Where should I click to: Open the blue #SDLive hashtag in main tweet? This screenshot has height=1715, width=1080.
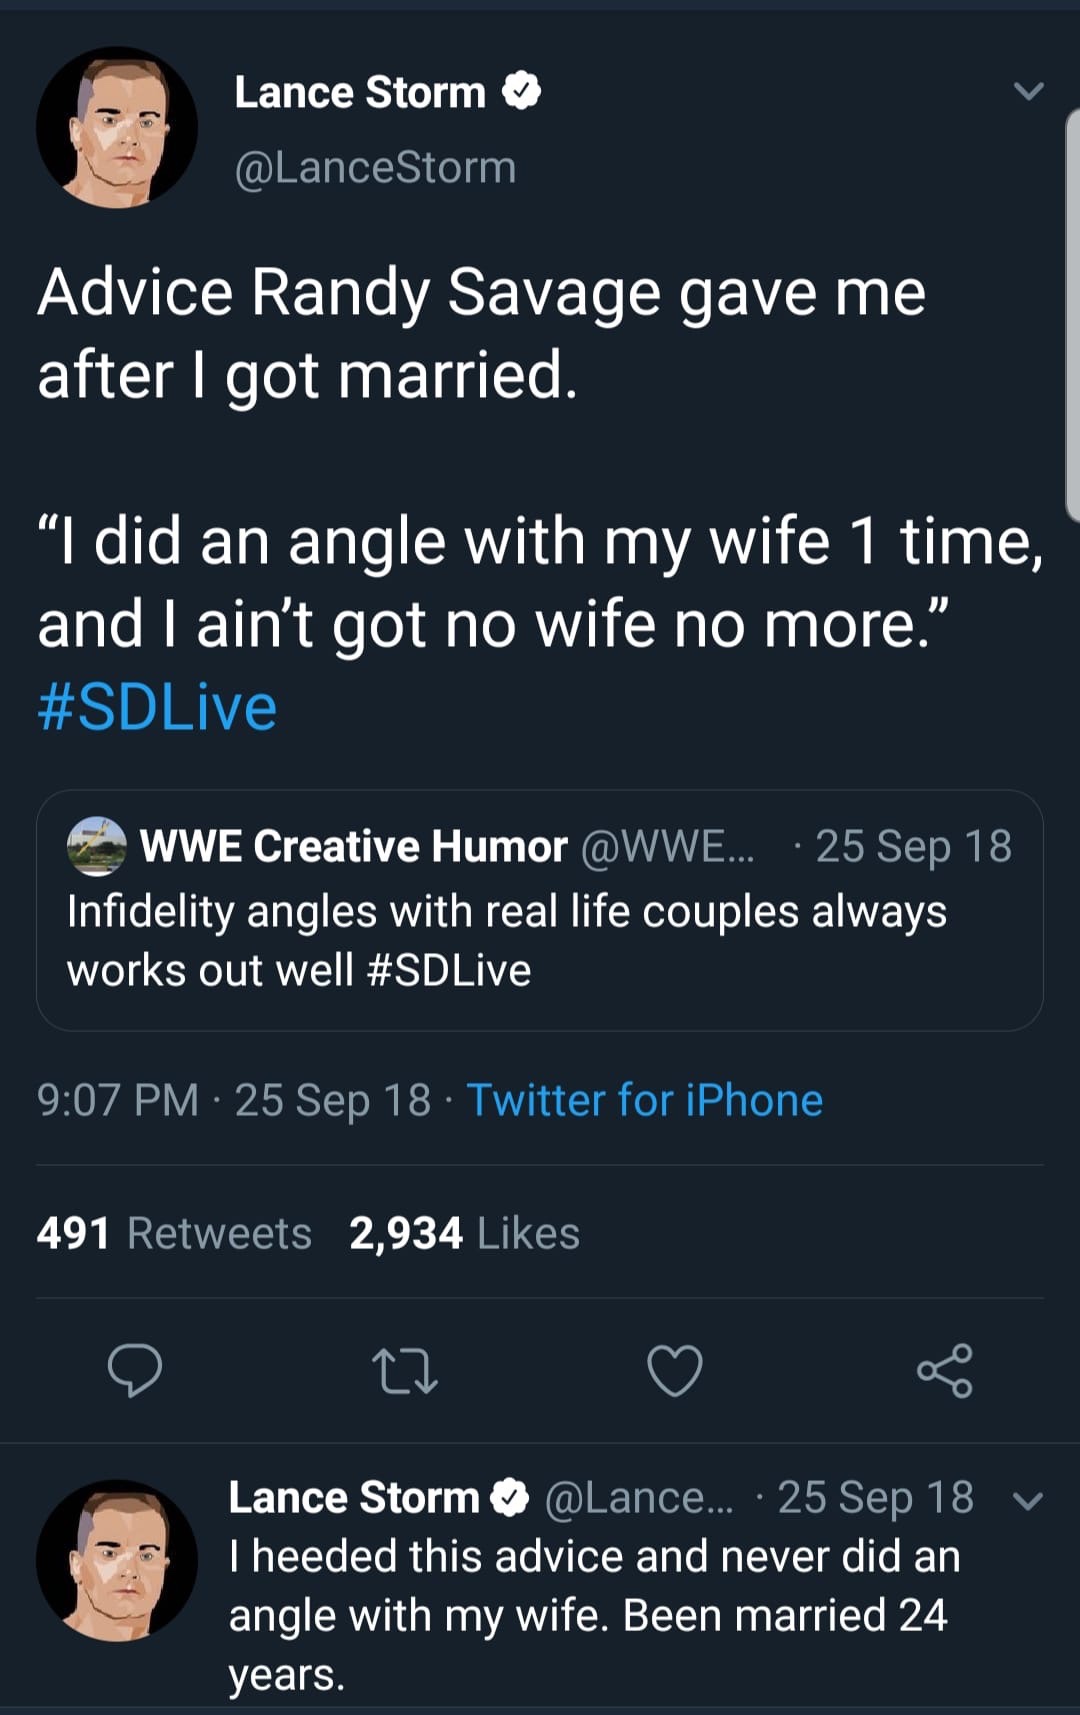(157, 707)
